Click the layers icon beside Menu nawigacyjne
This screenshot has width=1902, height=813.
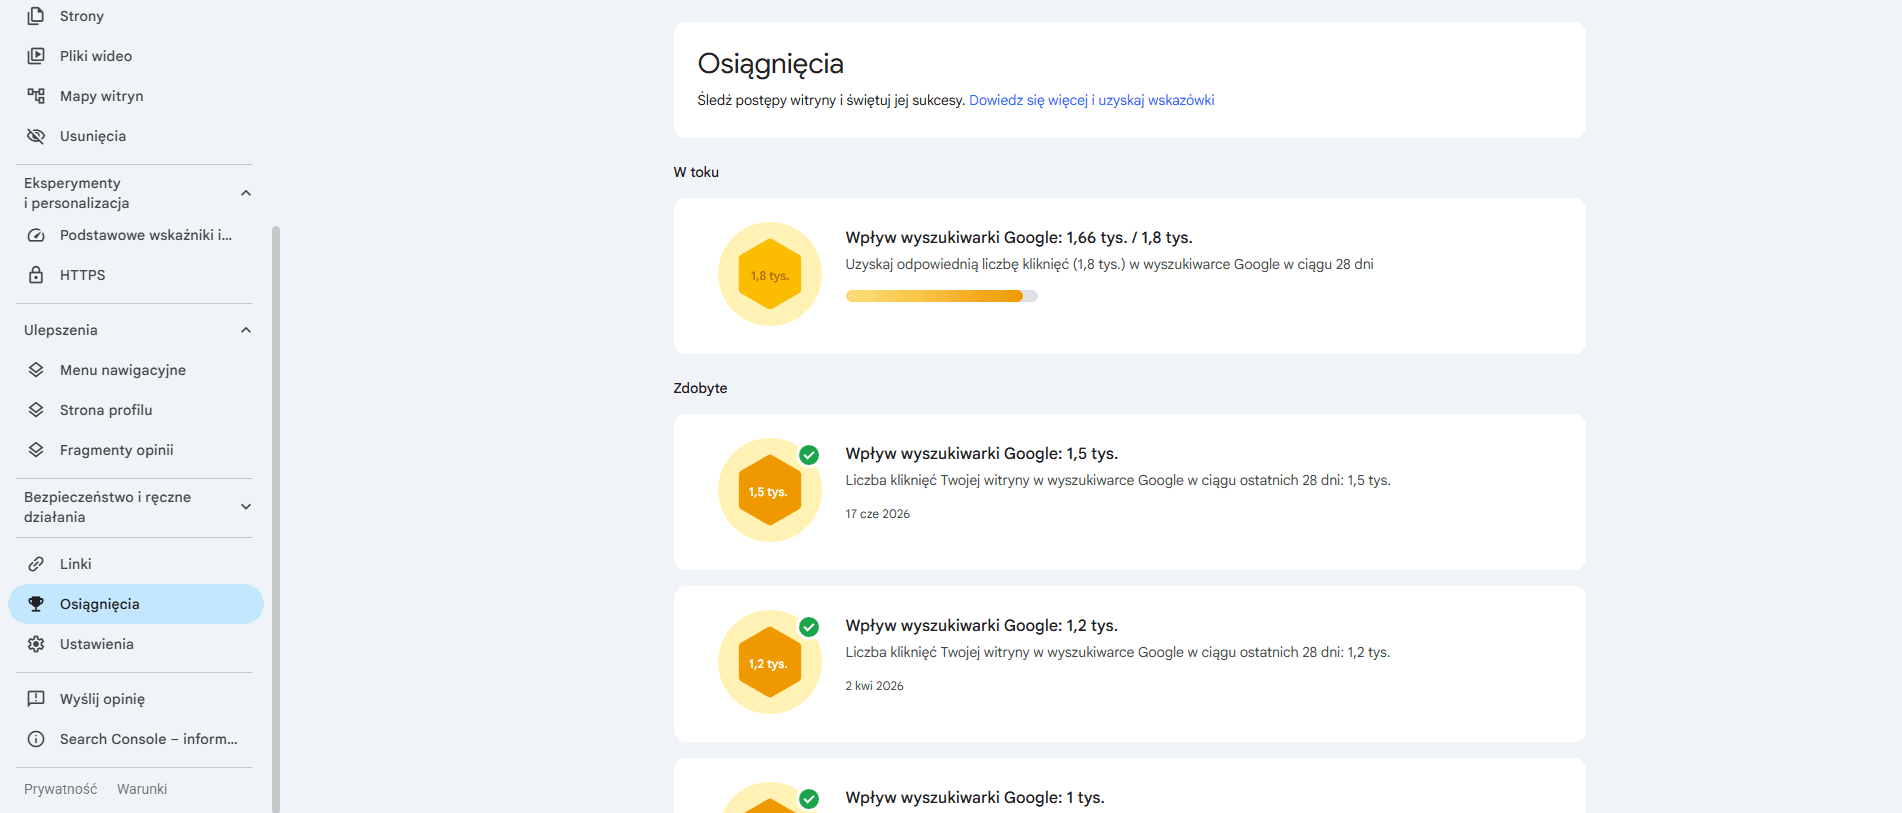point(36,370)
